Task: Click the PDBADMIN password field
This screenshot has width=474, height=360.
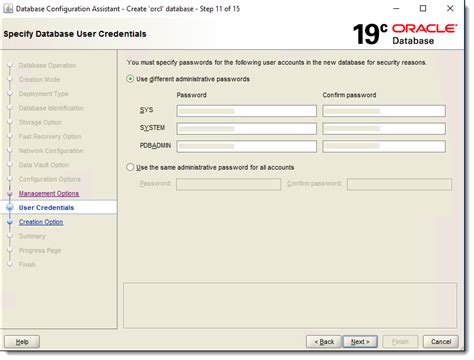Action: (x=246, y=146)
